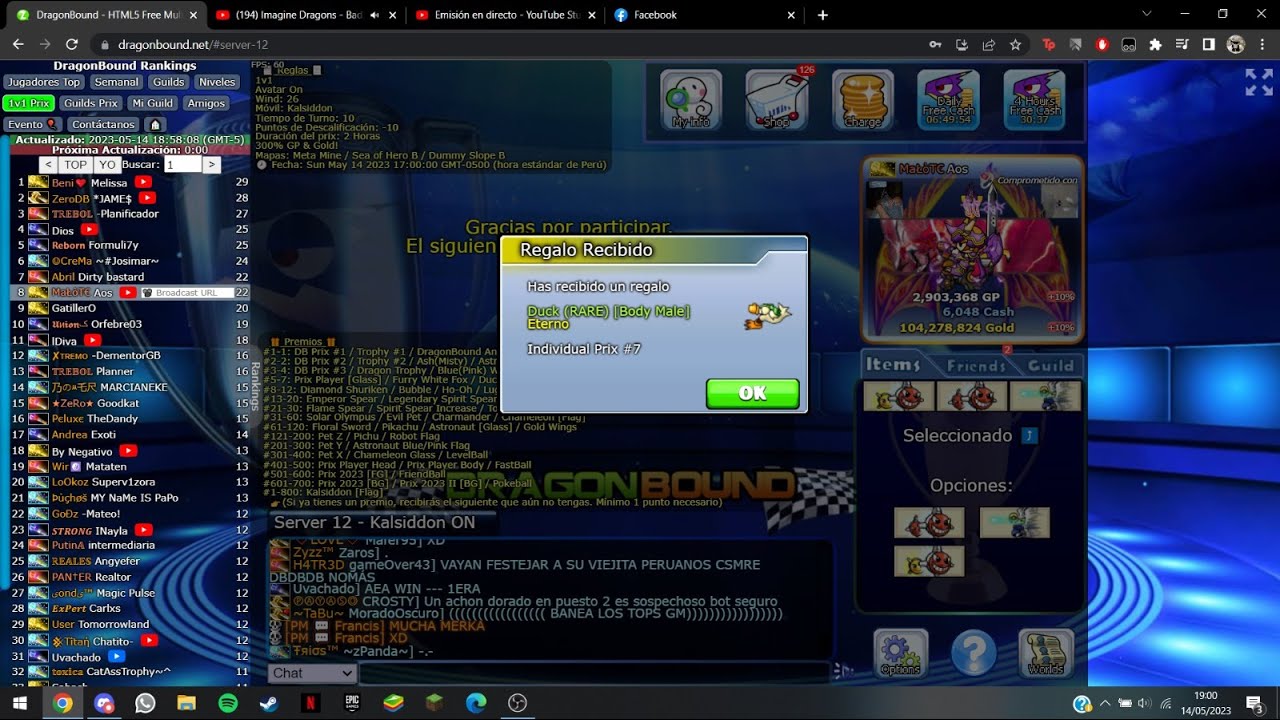Click the Buscar rank input field
Image resolution: width=1280 pixels, height=720 pixels.
182,165
